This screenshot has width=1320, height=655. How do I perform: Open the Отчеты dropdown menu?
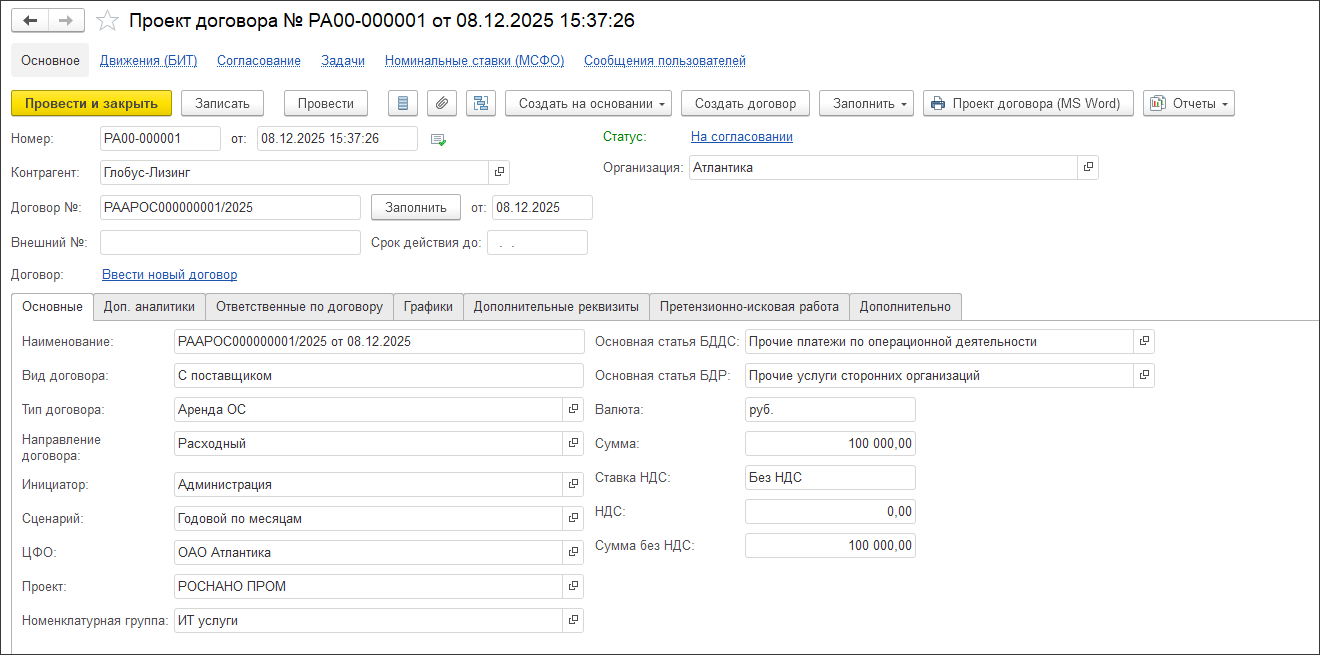[1188, 103]
